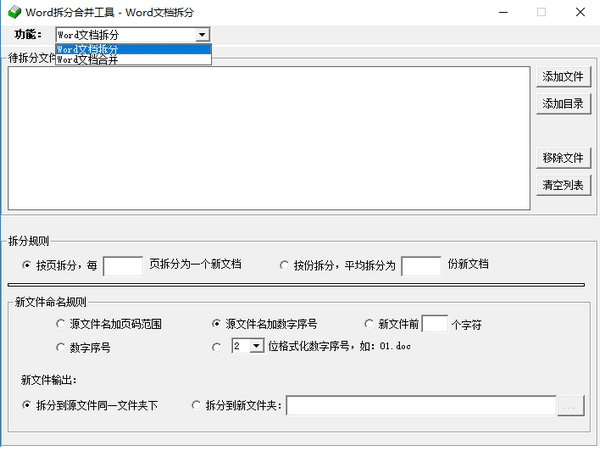
Task: Close the Word拆分合并工具 window
Action: point(580,12)
